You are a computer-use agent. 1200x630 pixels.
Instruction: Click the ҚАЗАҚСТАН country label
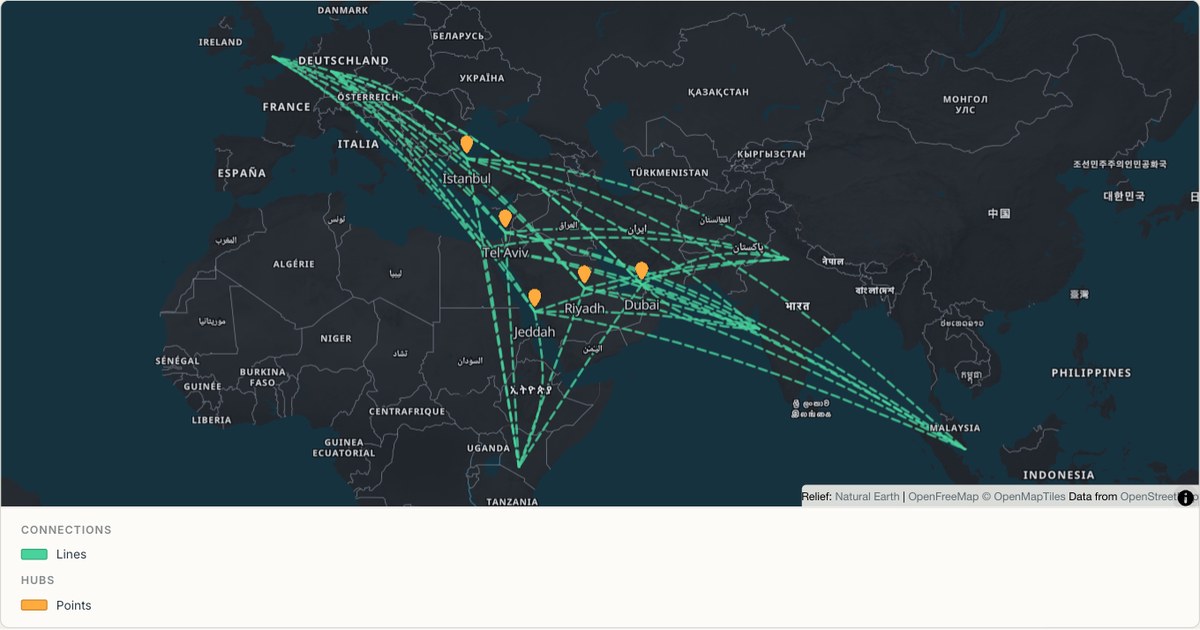tap(718, 92)
